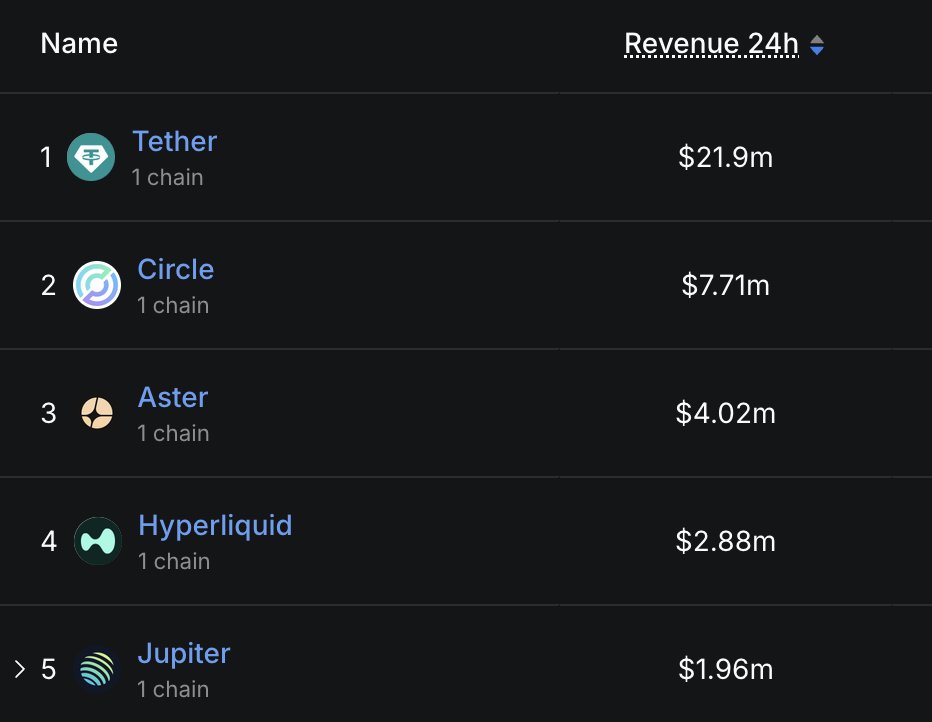This screenshot has height=722, width=932.
Task: Click the Jupiter logo icon
Action: pos(97,669)
